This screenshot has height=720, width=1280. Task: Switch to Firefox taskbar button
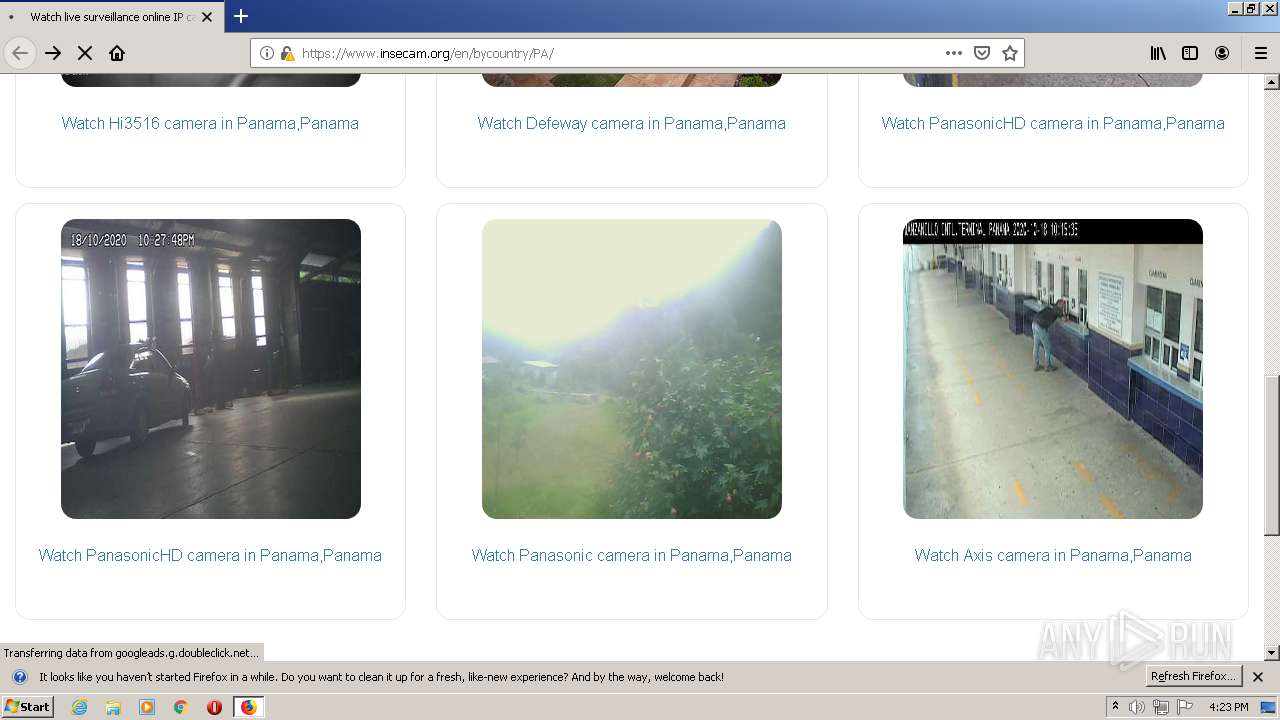point(248,707)
